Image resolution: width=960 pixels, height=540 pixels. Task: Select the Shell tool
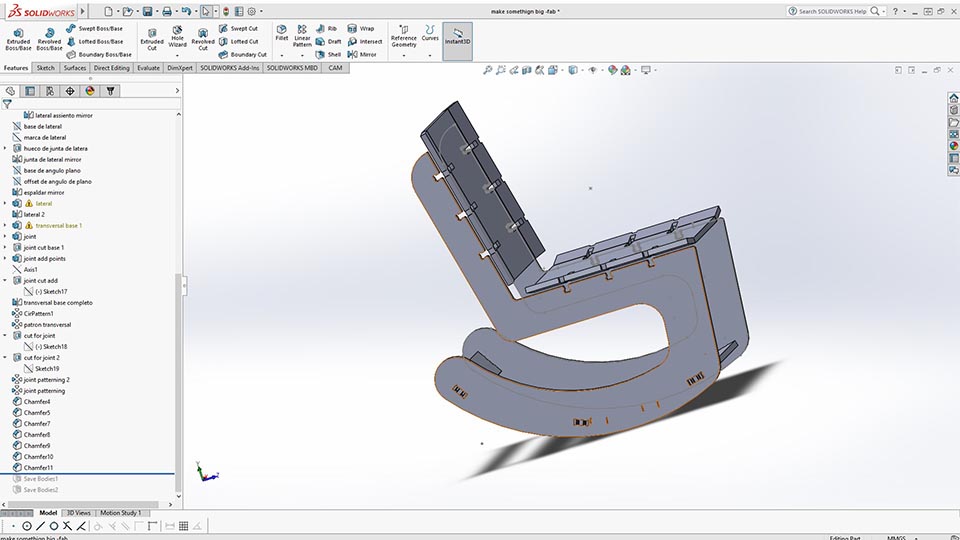tap(328, 54)
